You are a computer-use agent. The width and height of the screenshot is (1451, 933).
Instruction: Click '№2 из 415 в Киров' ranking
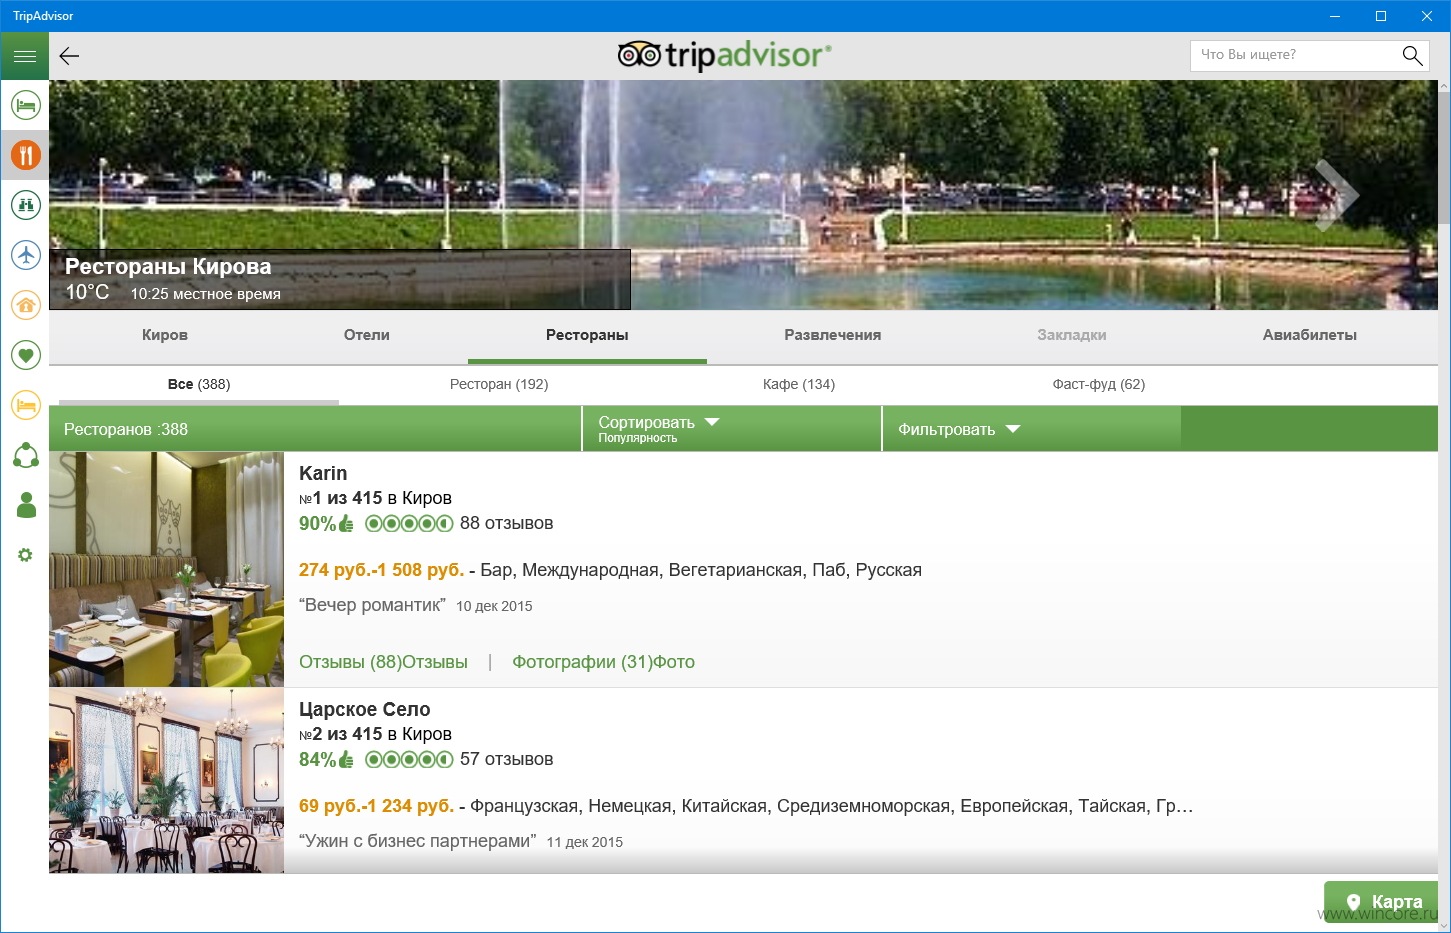pyautogui.click(x=375, y=734)
